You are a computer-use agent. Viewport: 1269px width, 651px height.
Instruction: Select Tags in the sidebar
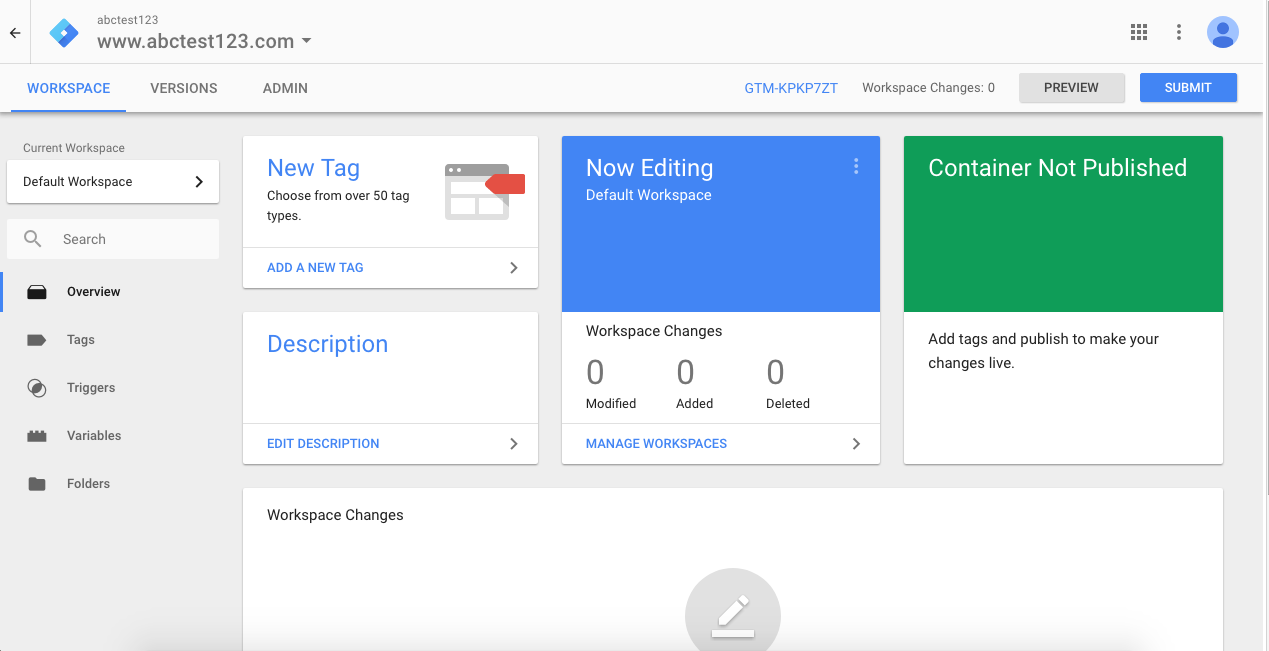point(81,340)
